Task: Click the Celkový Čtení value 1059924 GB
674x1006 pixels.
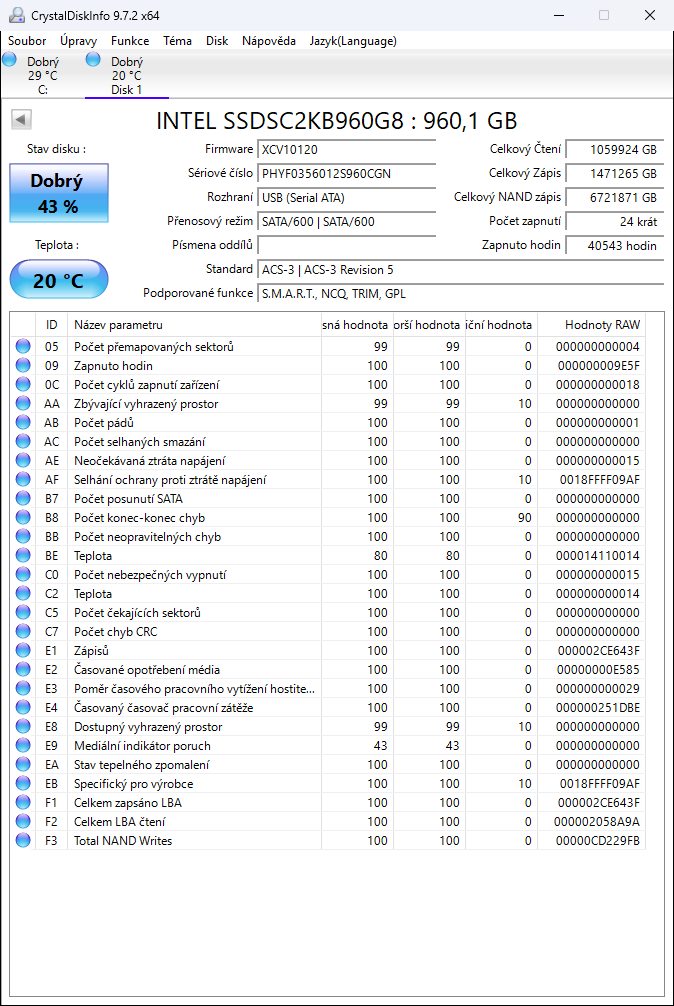Action: pos(615,149)
